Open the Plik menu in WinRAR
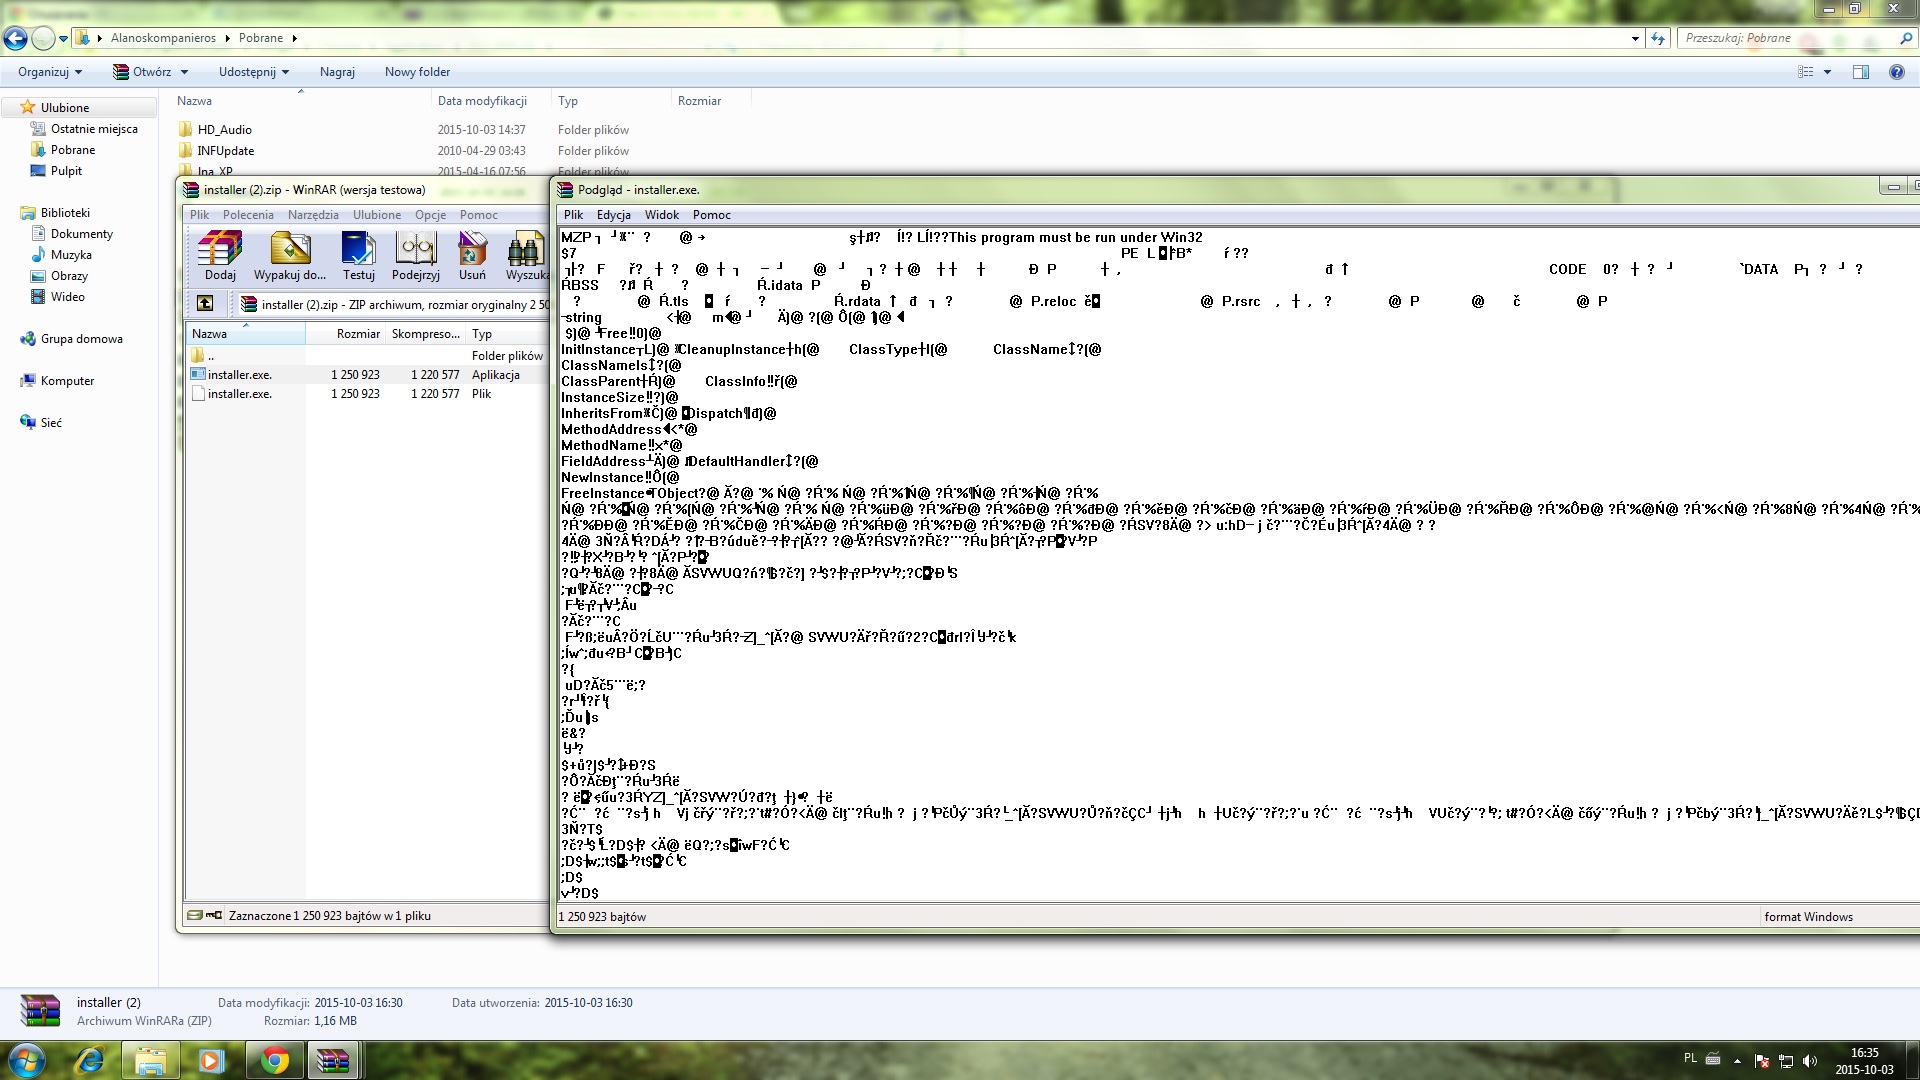This screenshot has width=1920, height=1080. click(199, 214)
